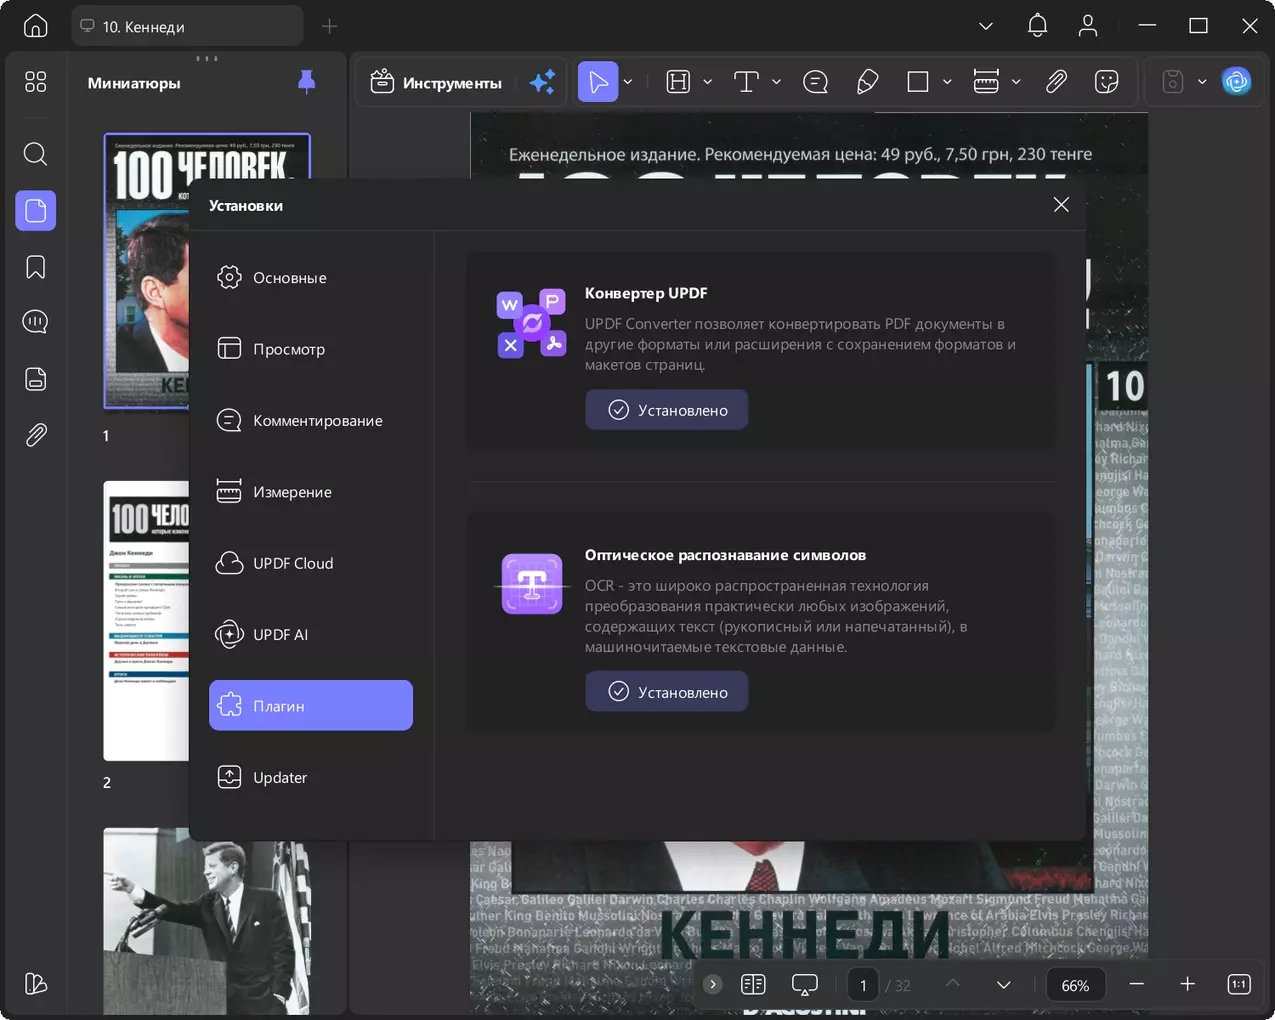This screenshot has width=1275, height=1020.
Task: Open the bookmarks panel icon
Action: pyautogui.click(x=35, y=267)
